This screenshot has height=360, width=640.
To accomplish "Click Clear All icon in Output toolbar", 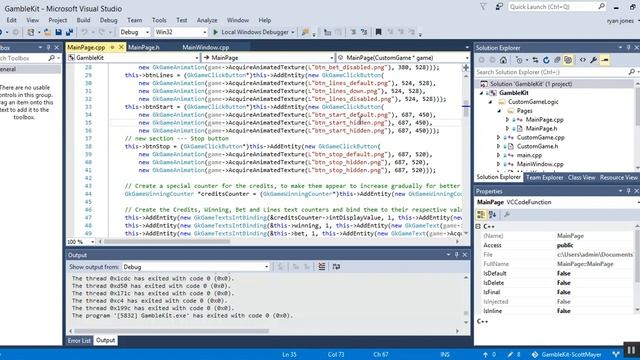I will (x=322, y=267).
